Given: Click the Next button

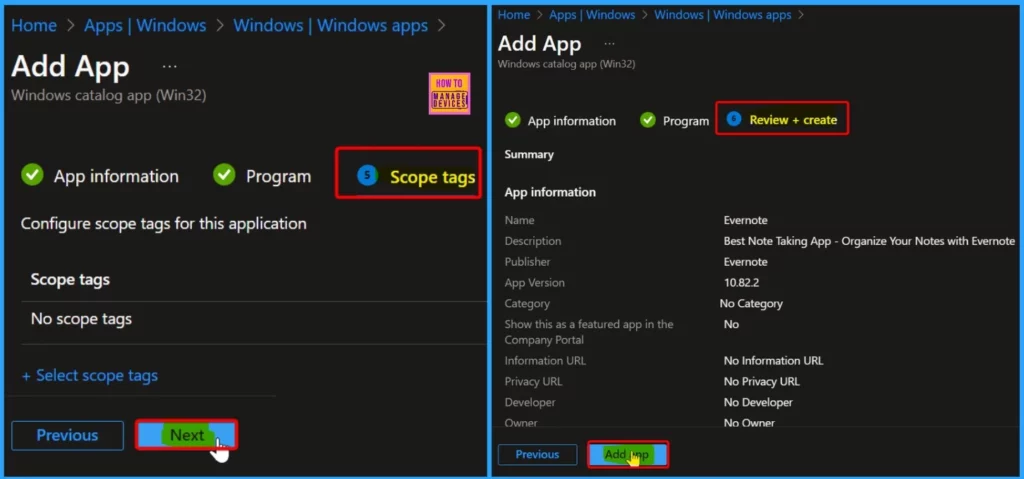Looking at the screenshot, I should (x=187, y=435).
